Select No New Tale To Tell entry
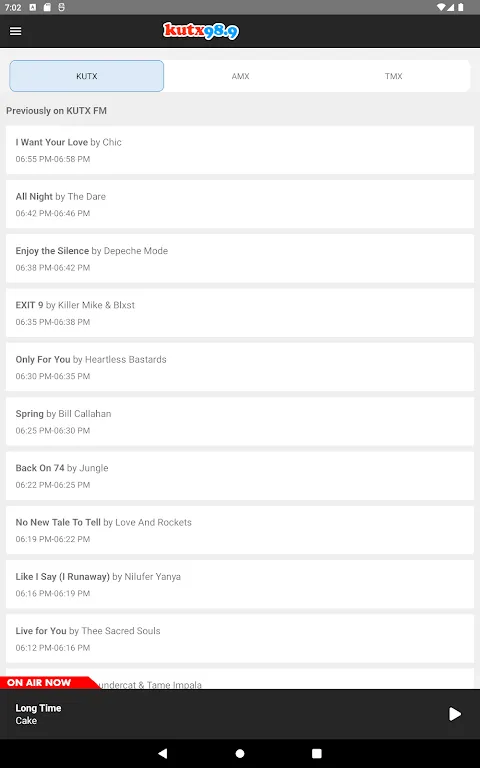 click(x=240, y=530)
